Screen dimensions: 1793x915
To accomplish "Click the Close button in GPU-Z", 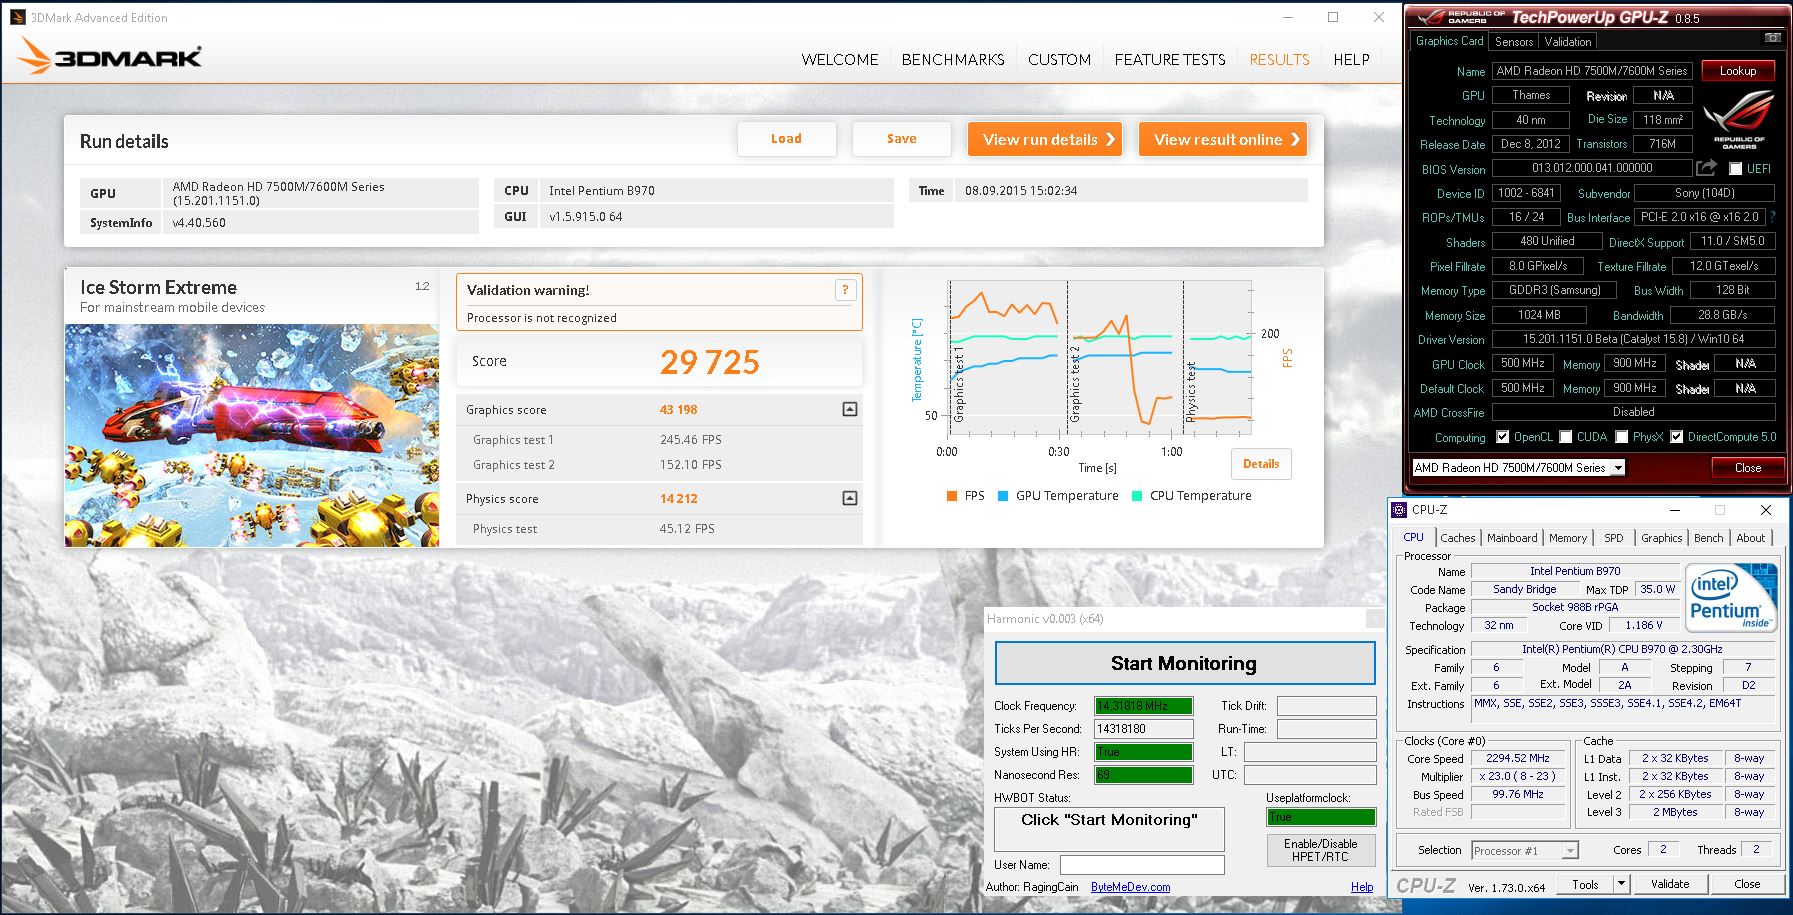I will 1747,467.
